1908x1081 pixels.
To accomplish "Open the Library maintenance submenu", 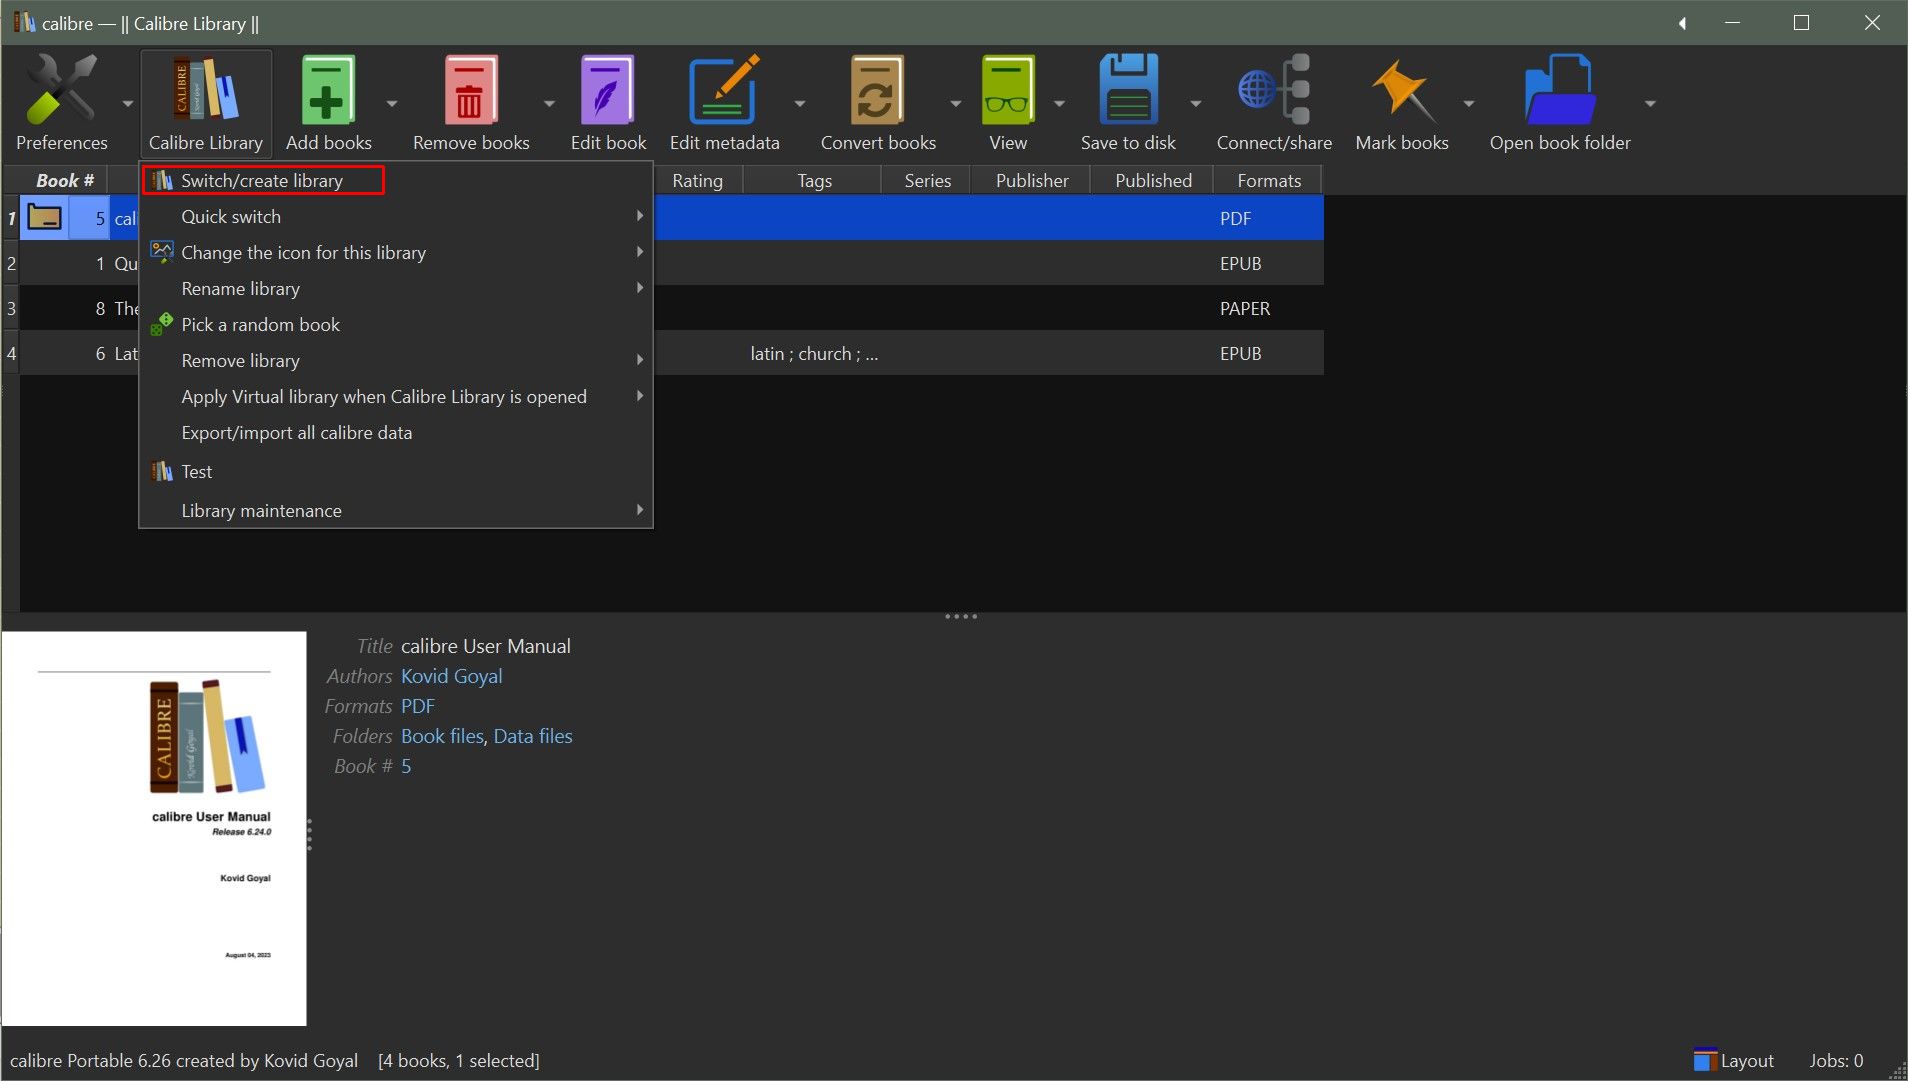I will [x=396, y=510].
